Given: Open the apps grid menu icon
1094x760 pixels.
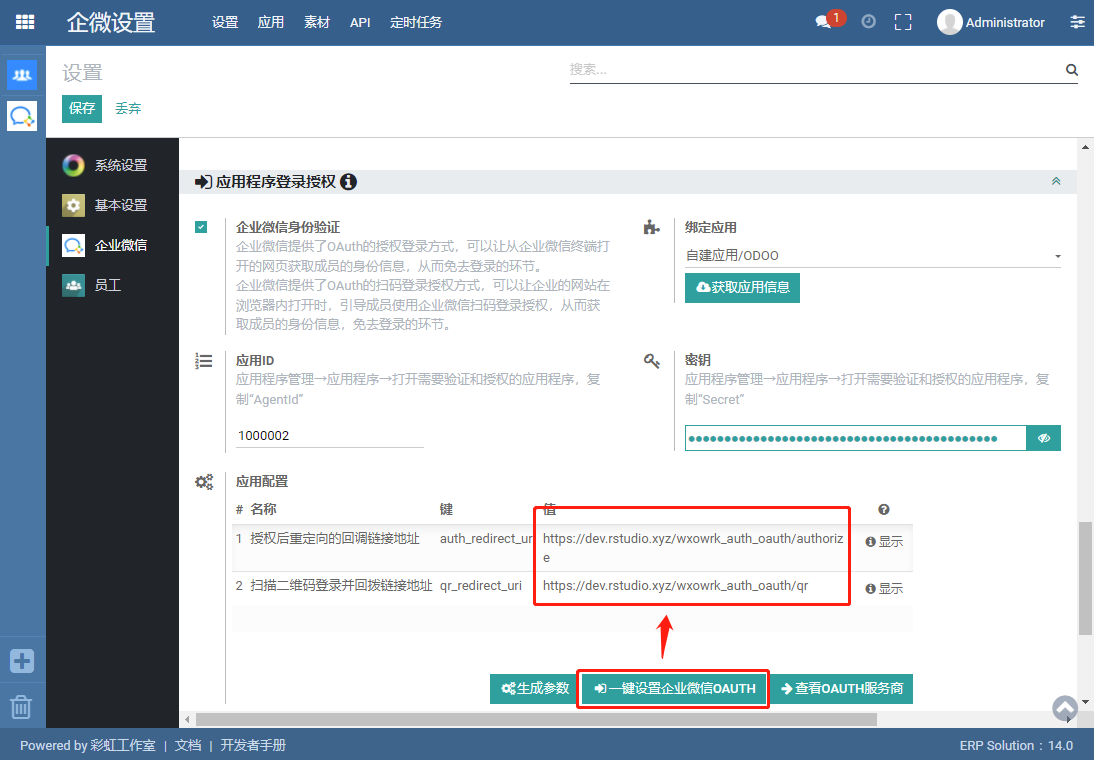Looking at the screenshot, I should (x=25, y=22).
